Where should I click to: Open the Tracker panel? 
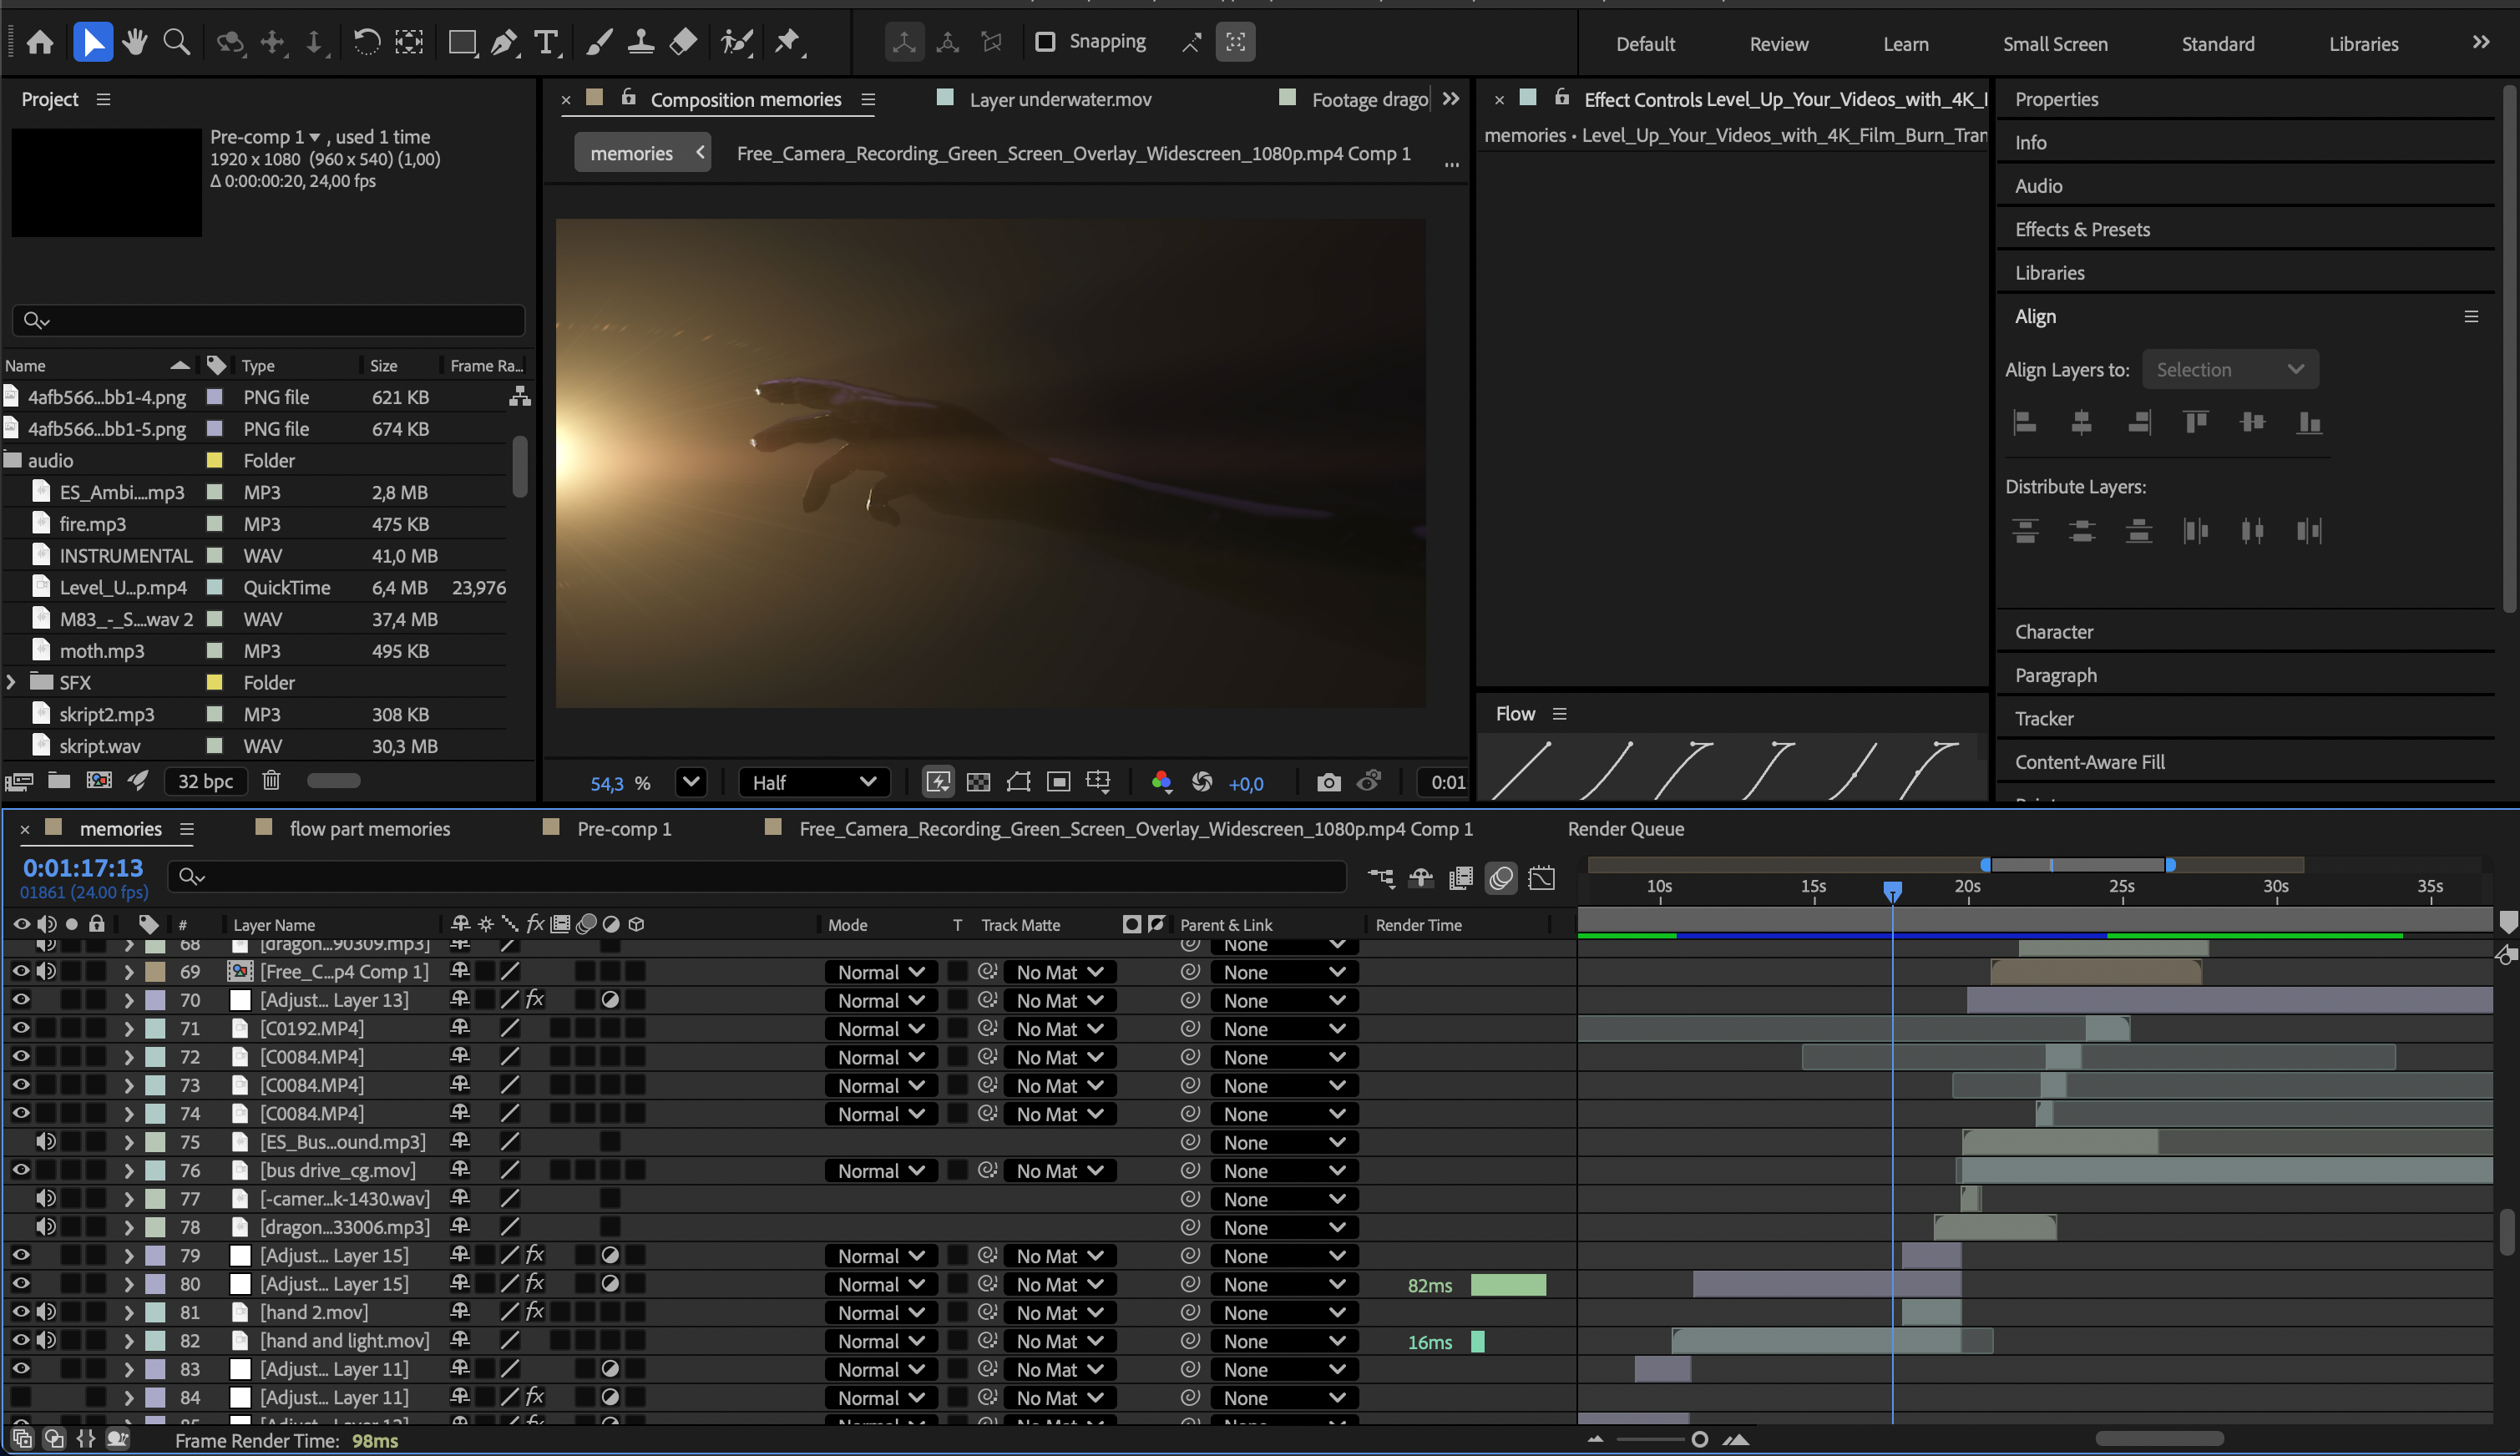[x=2044, y=719]
